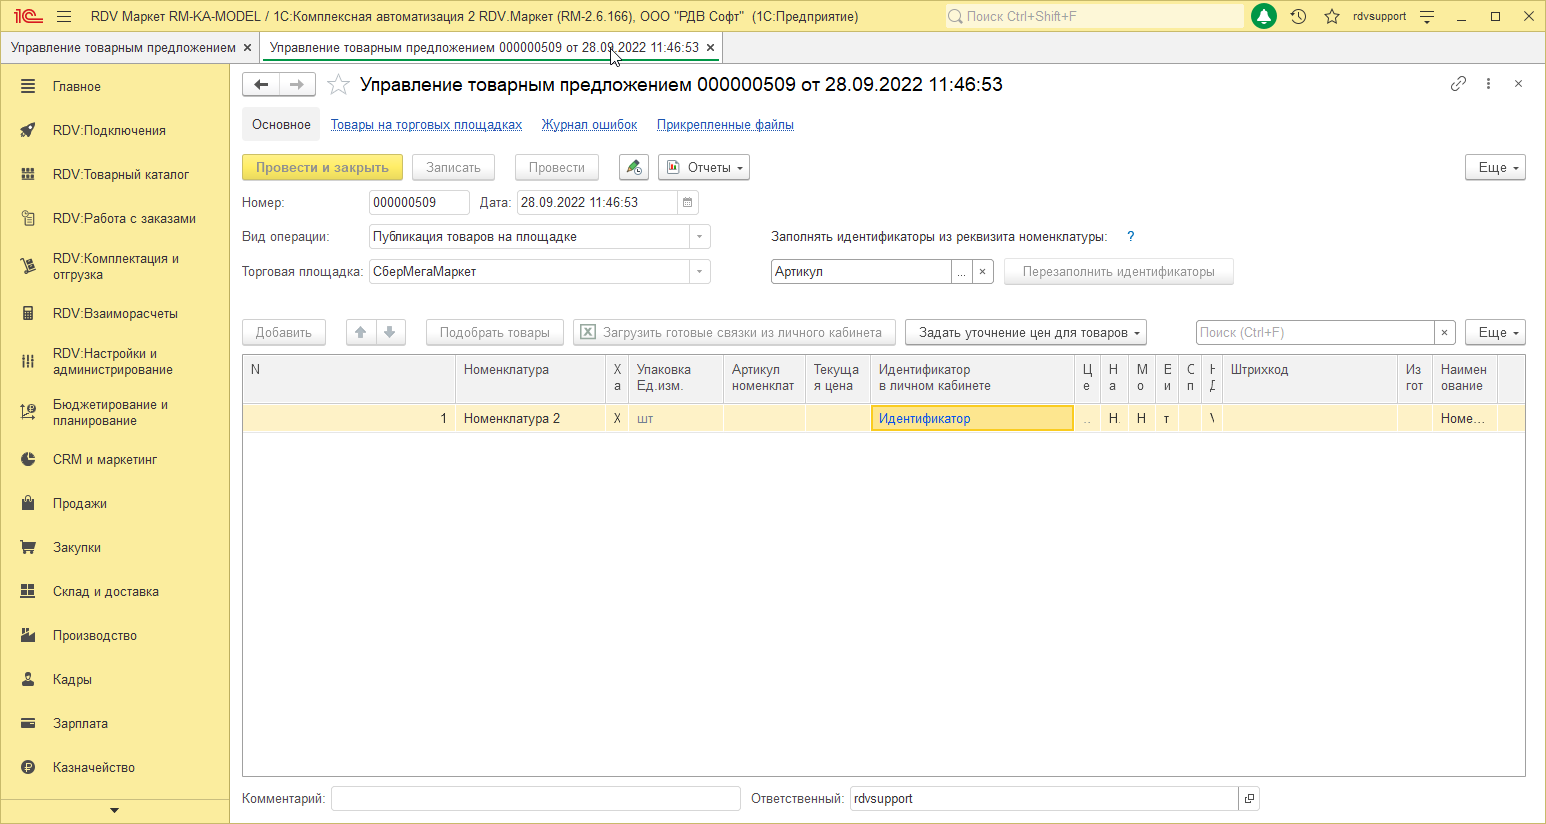Open the Отчеты dropdown menu
This screenshot has width=1546, height=824.
[704, 168]
